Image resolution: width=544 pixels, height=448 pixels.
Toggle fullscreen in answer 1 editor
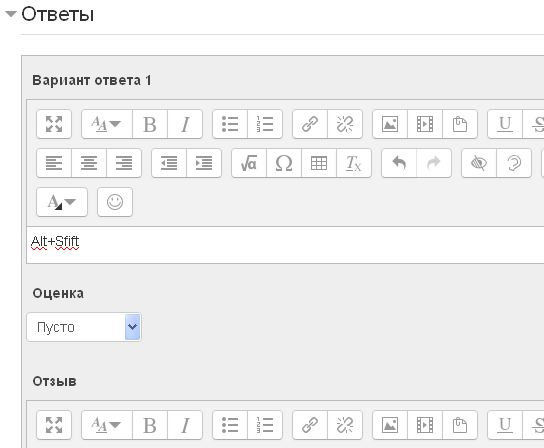coord(54,124)
